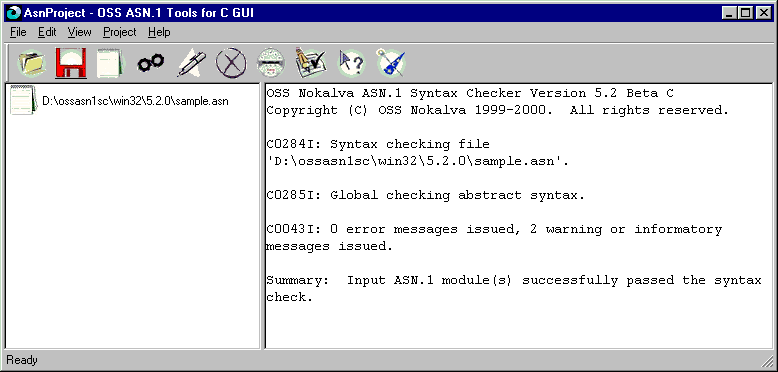Click the AsnProject title bar app icon
This screenshot has width=778, height=372.
(13, 13)
